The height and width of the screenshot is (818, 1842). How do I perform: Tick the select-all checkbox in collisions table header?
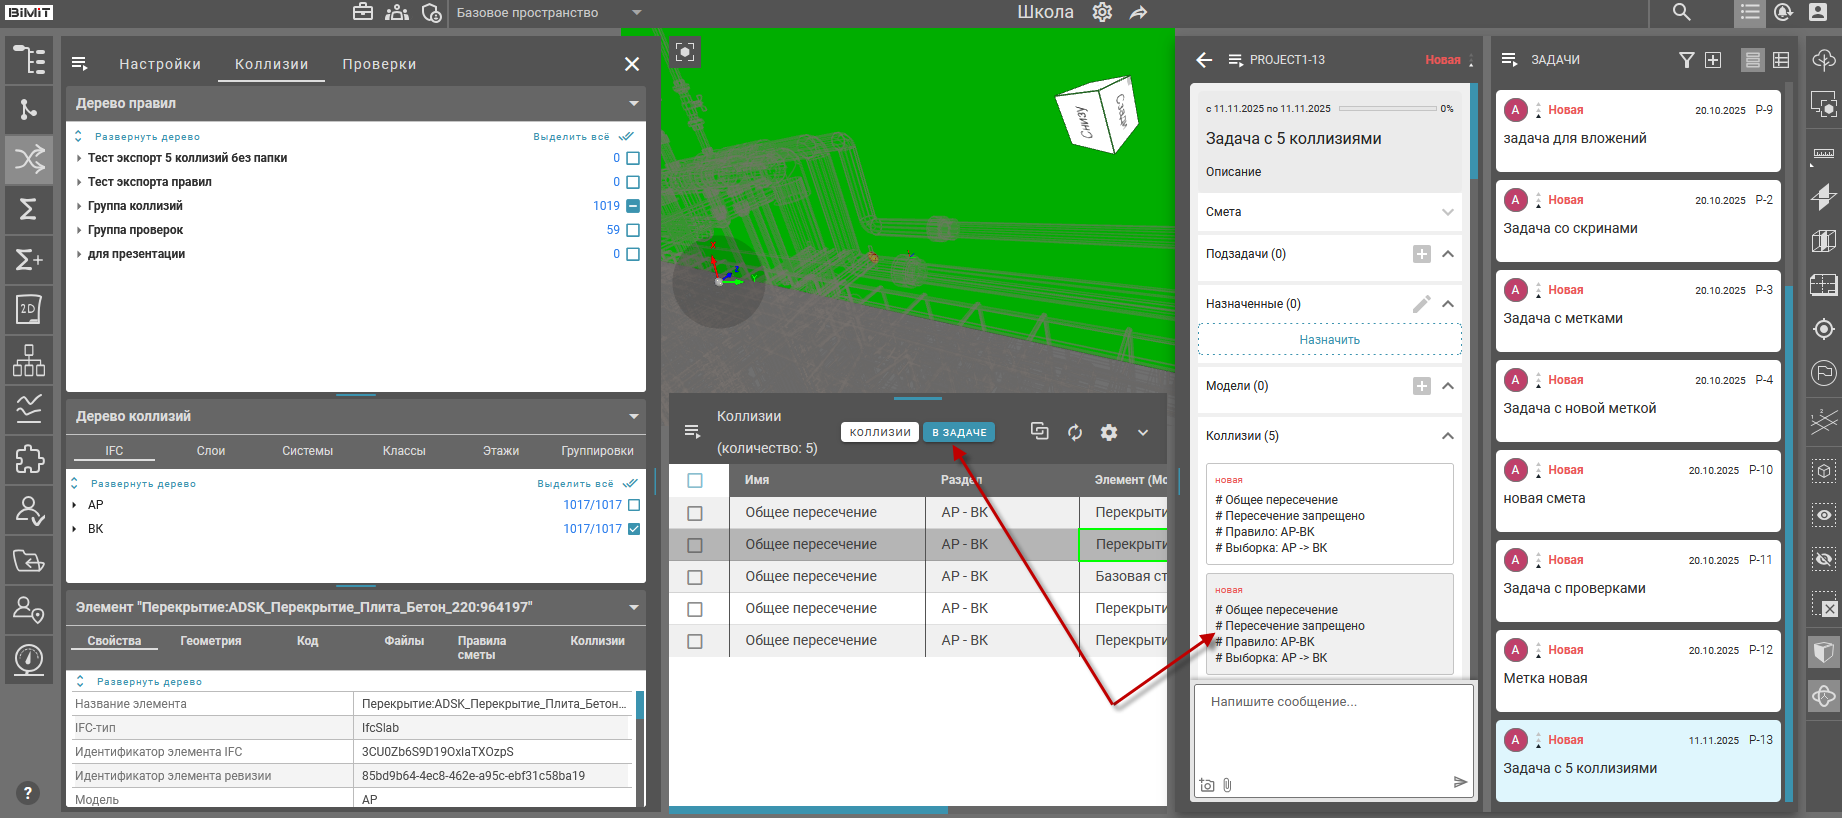pyautogui.click(x=695, y=481)
